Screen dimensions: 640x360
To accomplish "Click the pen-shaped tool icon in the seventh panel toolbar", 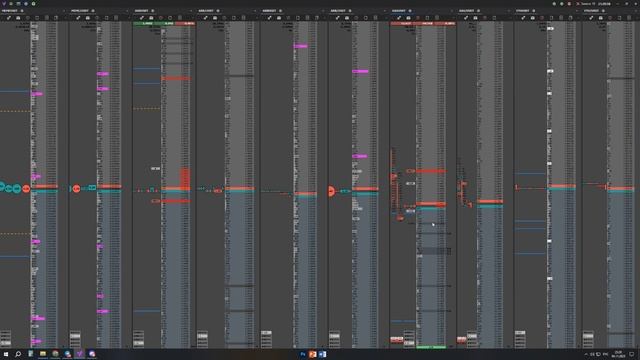I will click(399, 18).
